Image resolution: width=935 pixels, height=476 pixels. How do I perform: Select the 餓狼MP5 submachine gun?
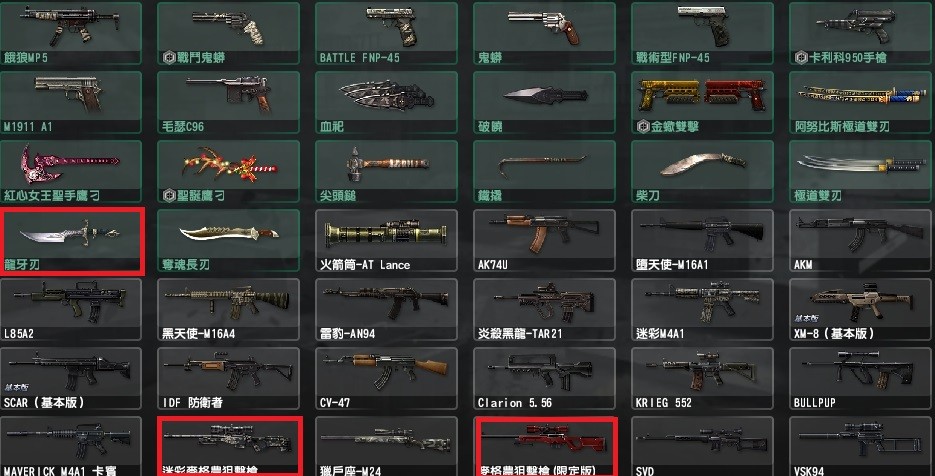click(70, 33)
